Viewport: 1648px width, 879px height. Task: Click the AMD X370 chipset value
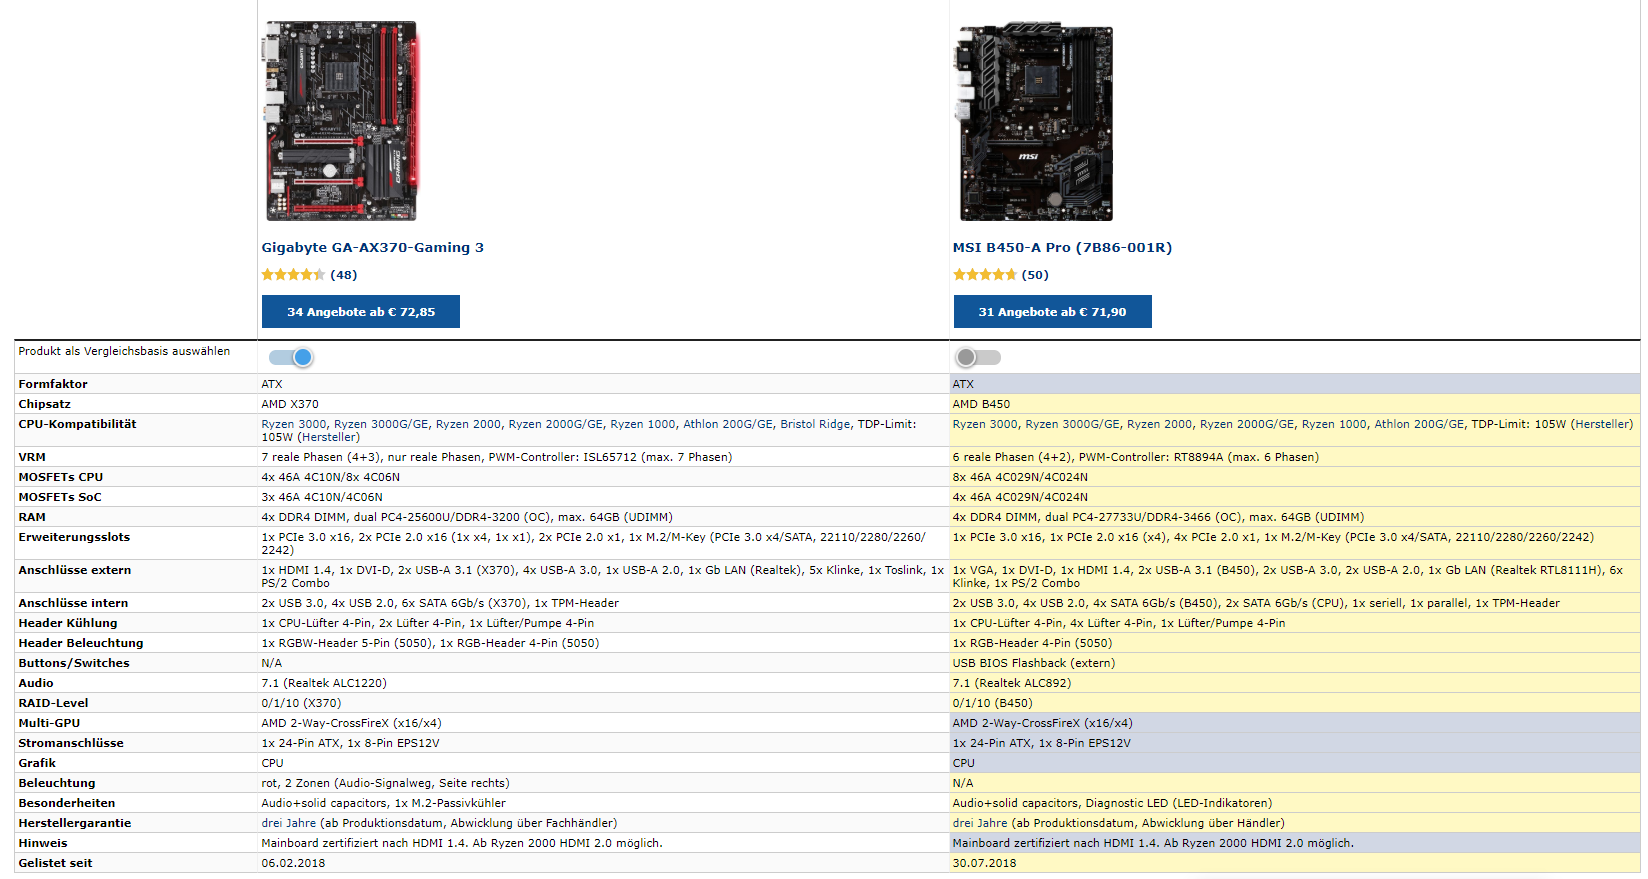tap(290, 404)
